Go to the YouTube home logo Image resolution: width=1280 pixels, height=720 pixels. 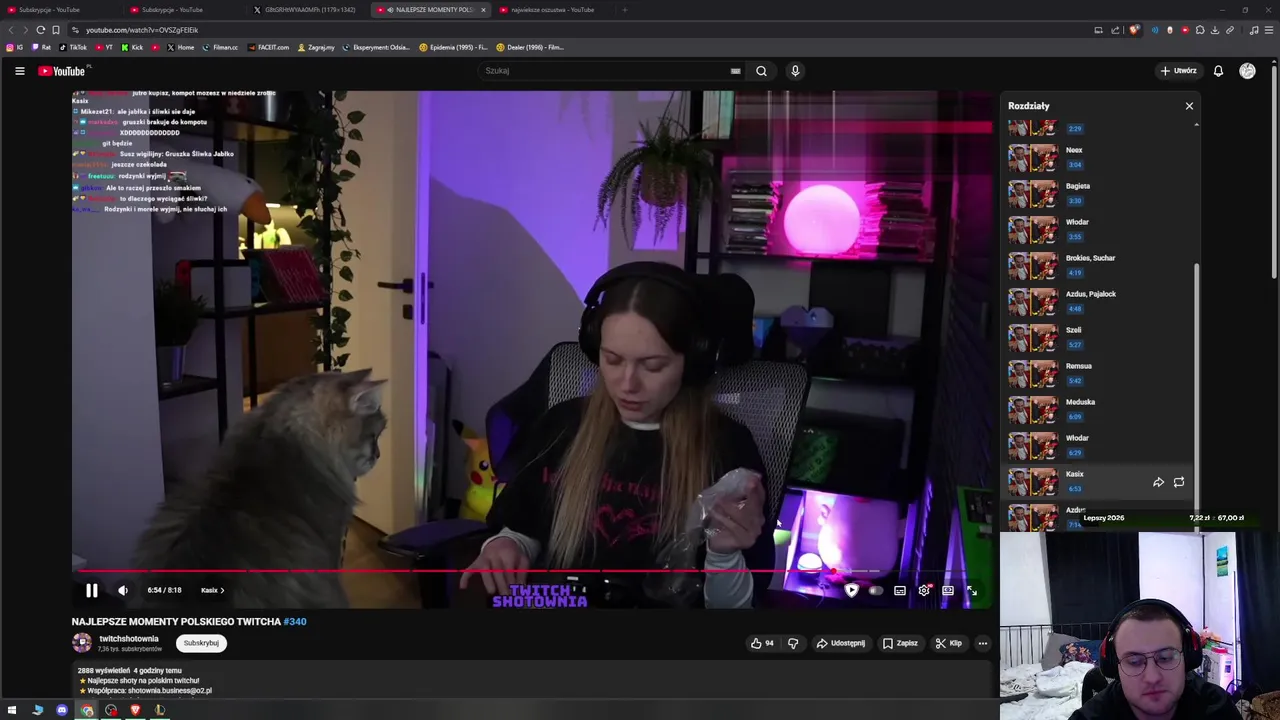coord(62,71)
